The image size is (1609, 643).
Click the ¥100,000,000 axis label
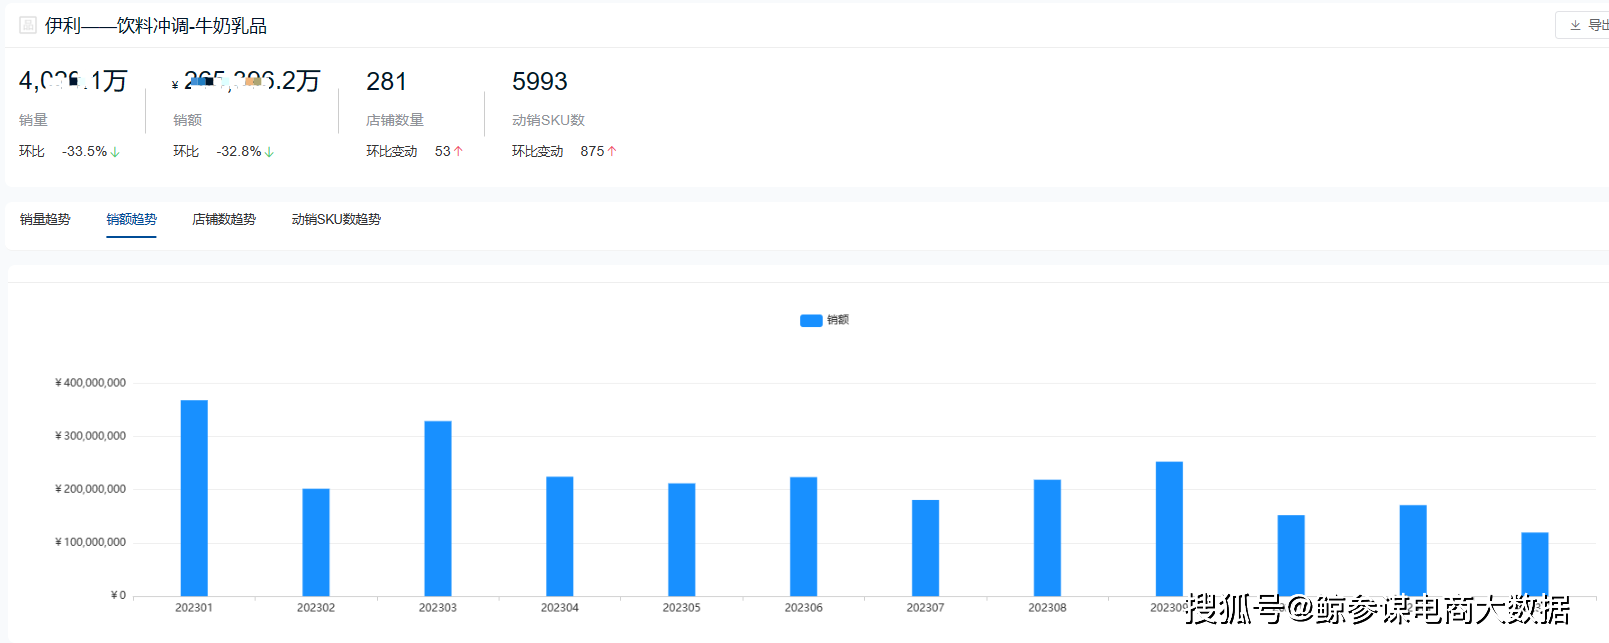(90, 542)
